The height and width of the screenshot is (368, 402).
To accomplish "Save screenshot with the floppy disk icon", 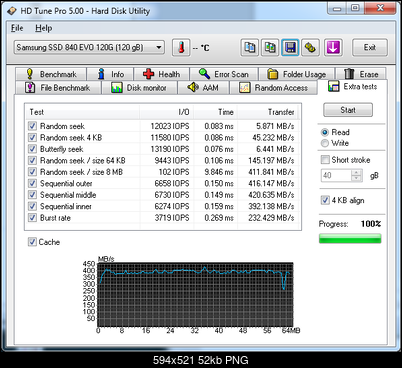I will click(x=290, y=47).
